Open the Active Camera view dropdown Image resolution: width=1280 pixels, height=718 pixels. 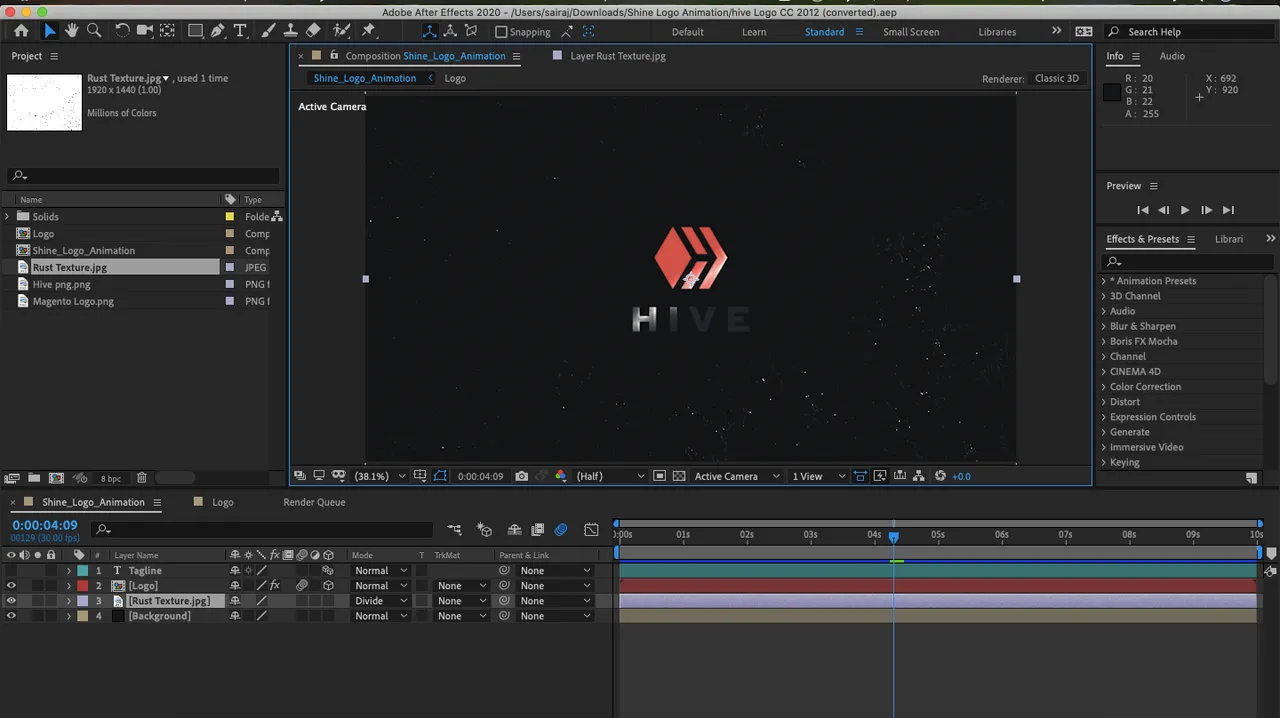(x=737, y=476)
